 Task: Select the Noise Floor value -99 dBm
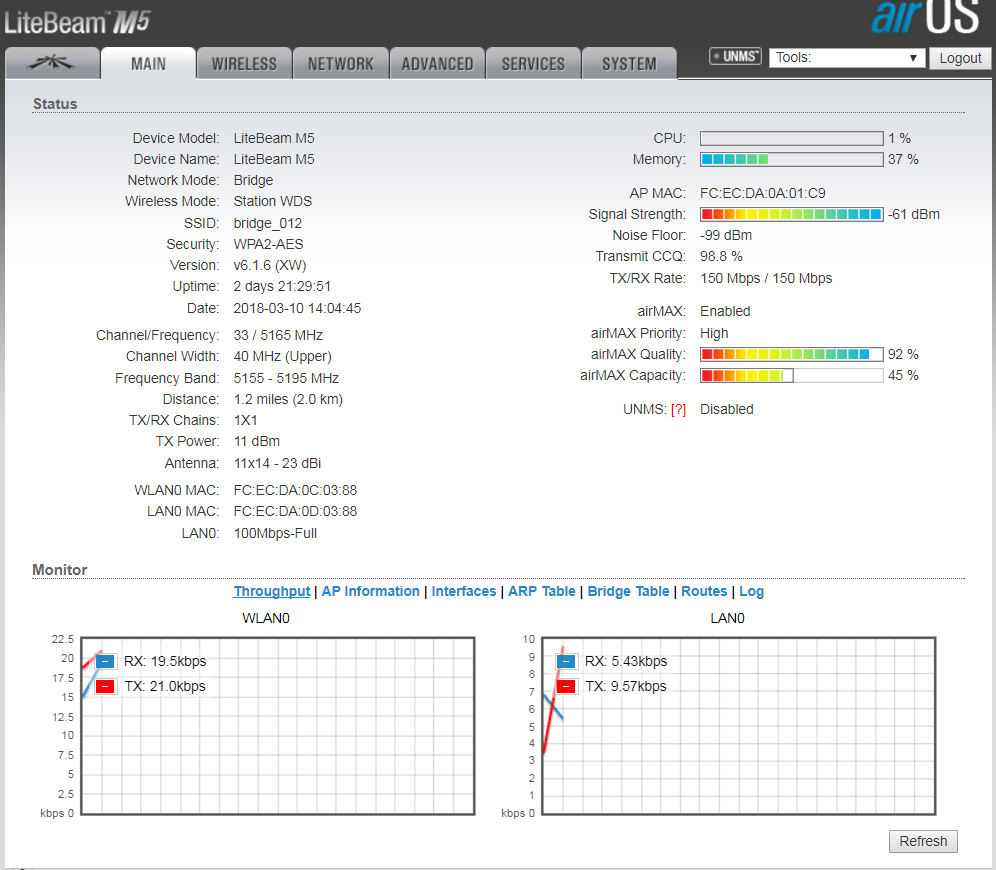(x=726, y=236)
